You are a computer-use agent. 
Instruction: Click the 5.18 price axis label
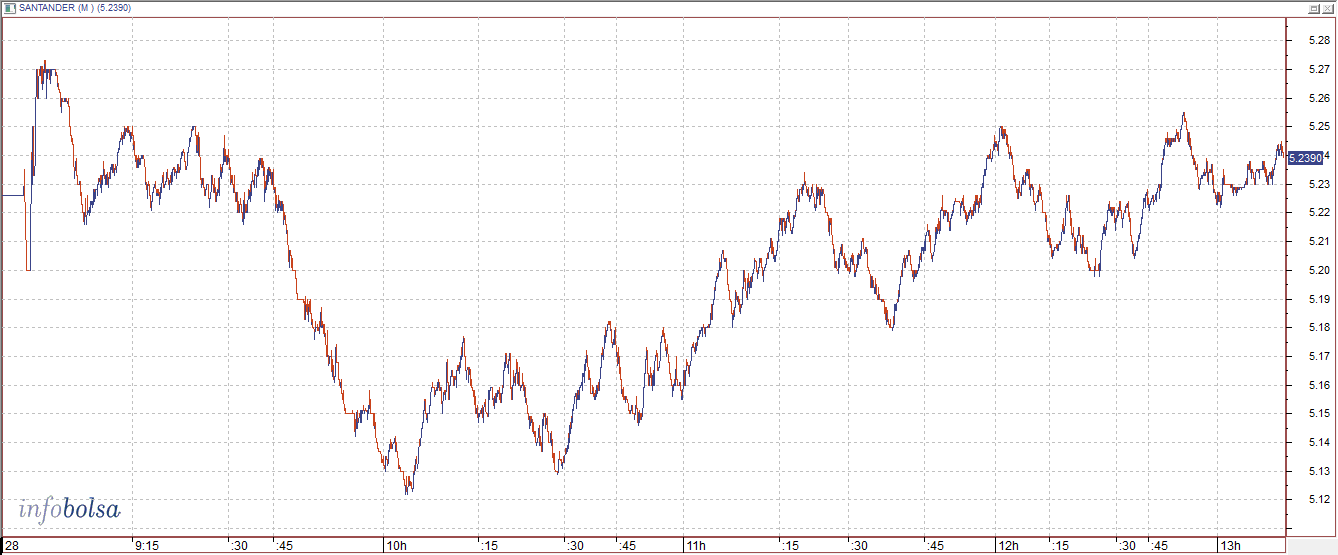[x=1318, y=328]
